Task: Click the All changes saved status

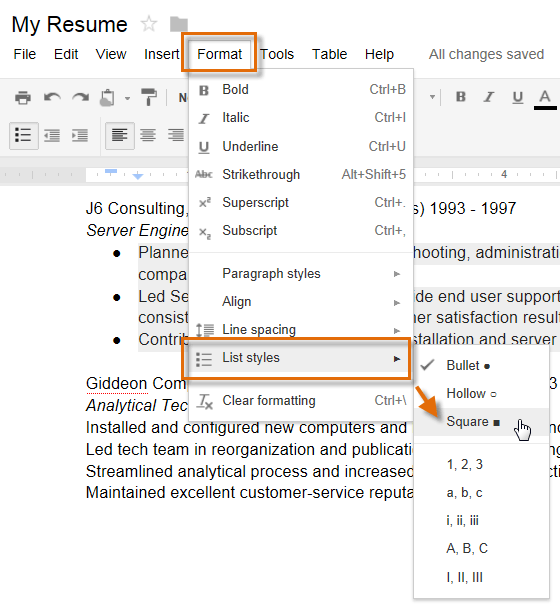Action: click(486, 54)
